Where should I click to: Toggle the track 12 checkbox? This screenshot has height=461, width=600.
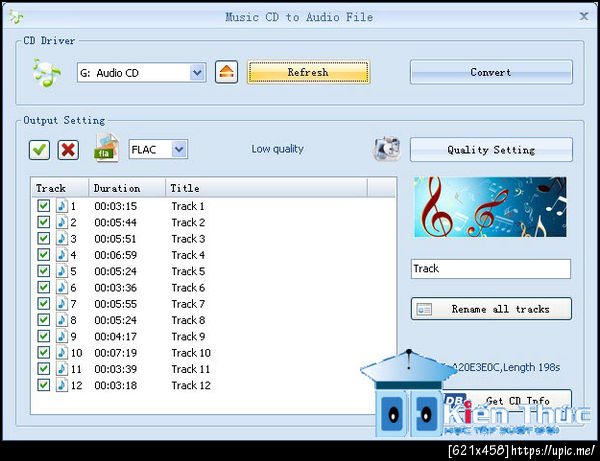coord(43,385)
